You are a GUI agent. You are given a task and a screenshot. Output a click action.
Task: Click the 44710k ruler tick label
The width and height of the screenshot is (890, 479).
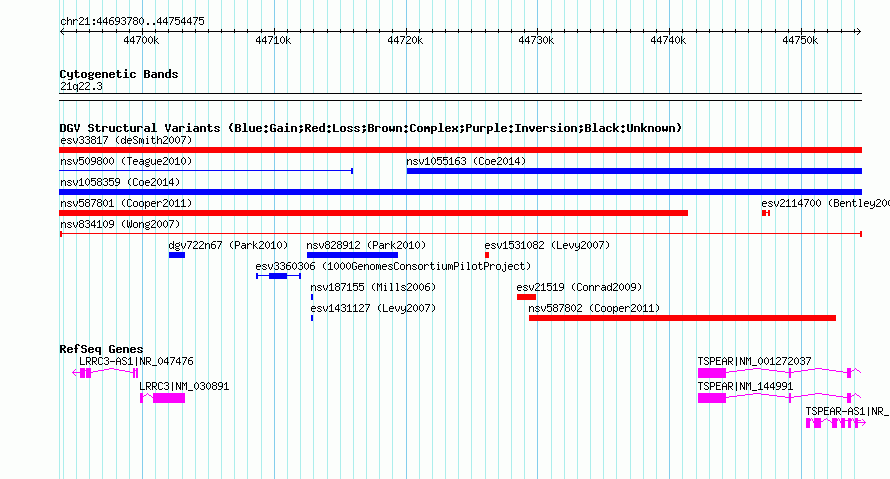tap(273, 40)
